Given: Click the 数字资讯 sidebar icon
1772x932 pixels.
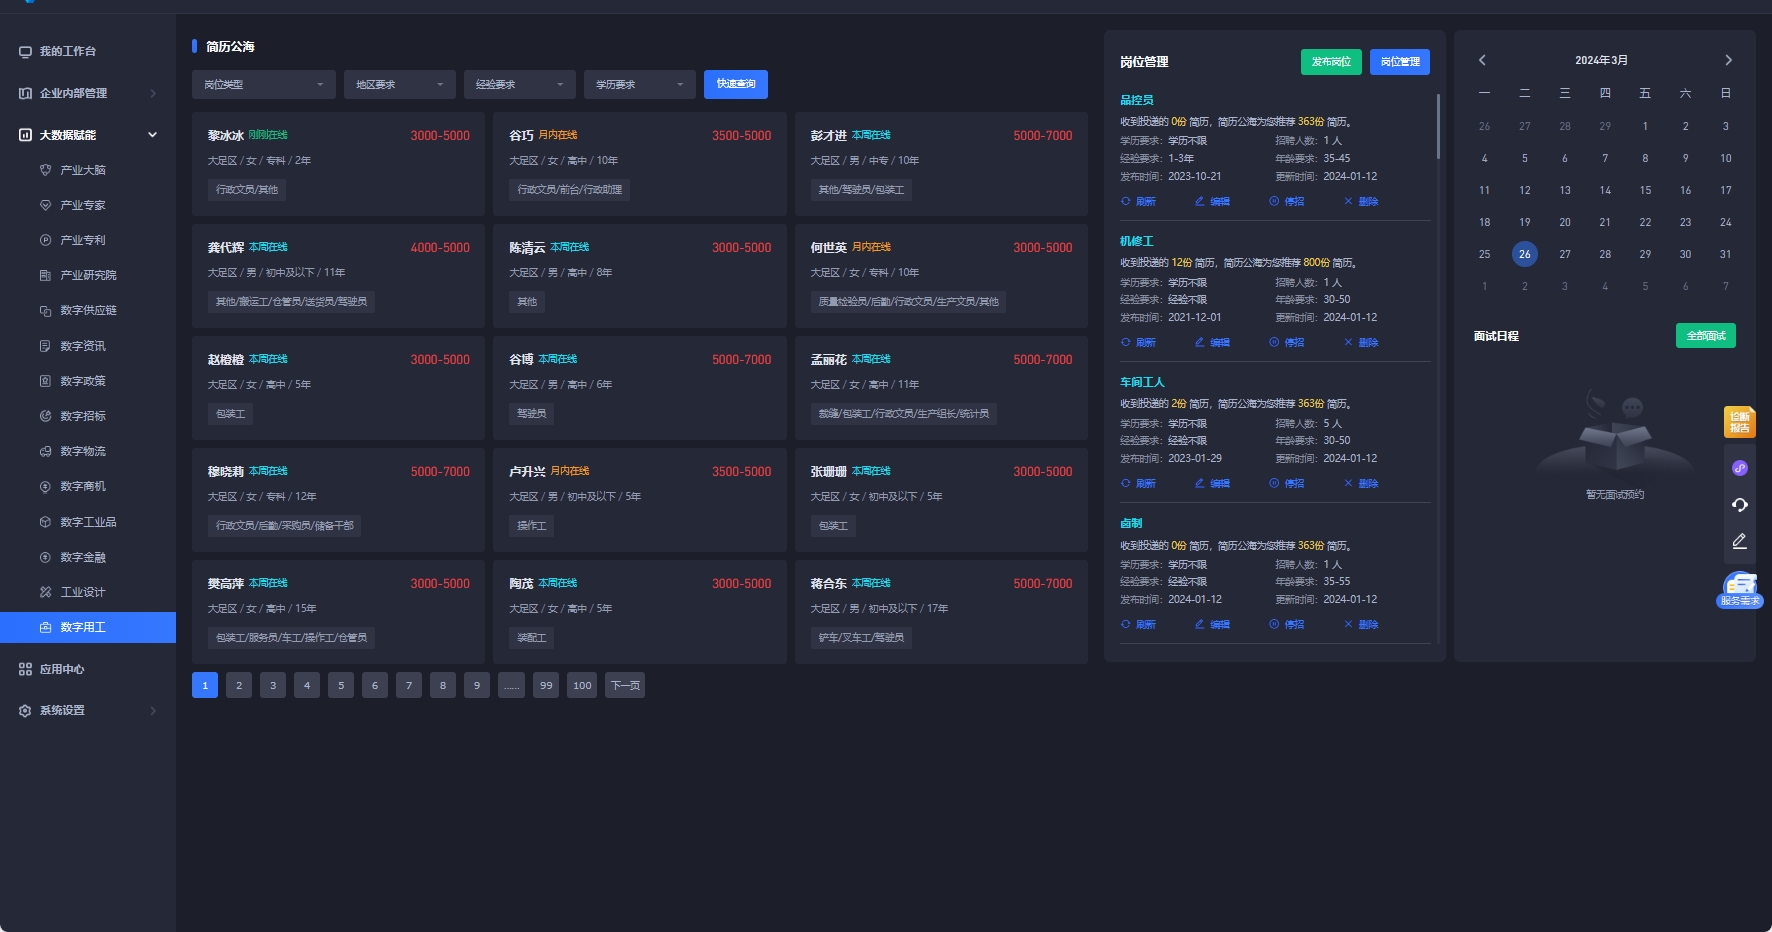Looking at the screenshot, I should [45, 346].
